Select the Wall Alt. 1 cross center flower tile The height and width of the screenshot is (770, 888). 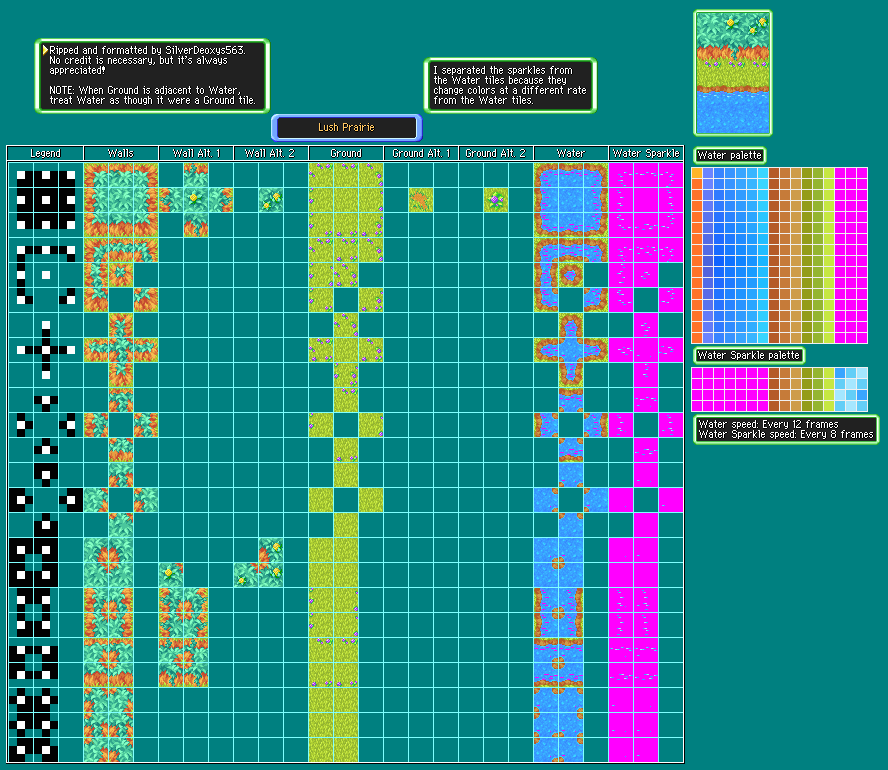[196, 200]
